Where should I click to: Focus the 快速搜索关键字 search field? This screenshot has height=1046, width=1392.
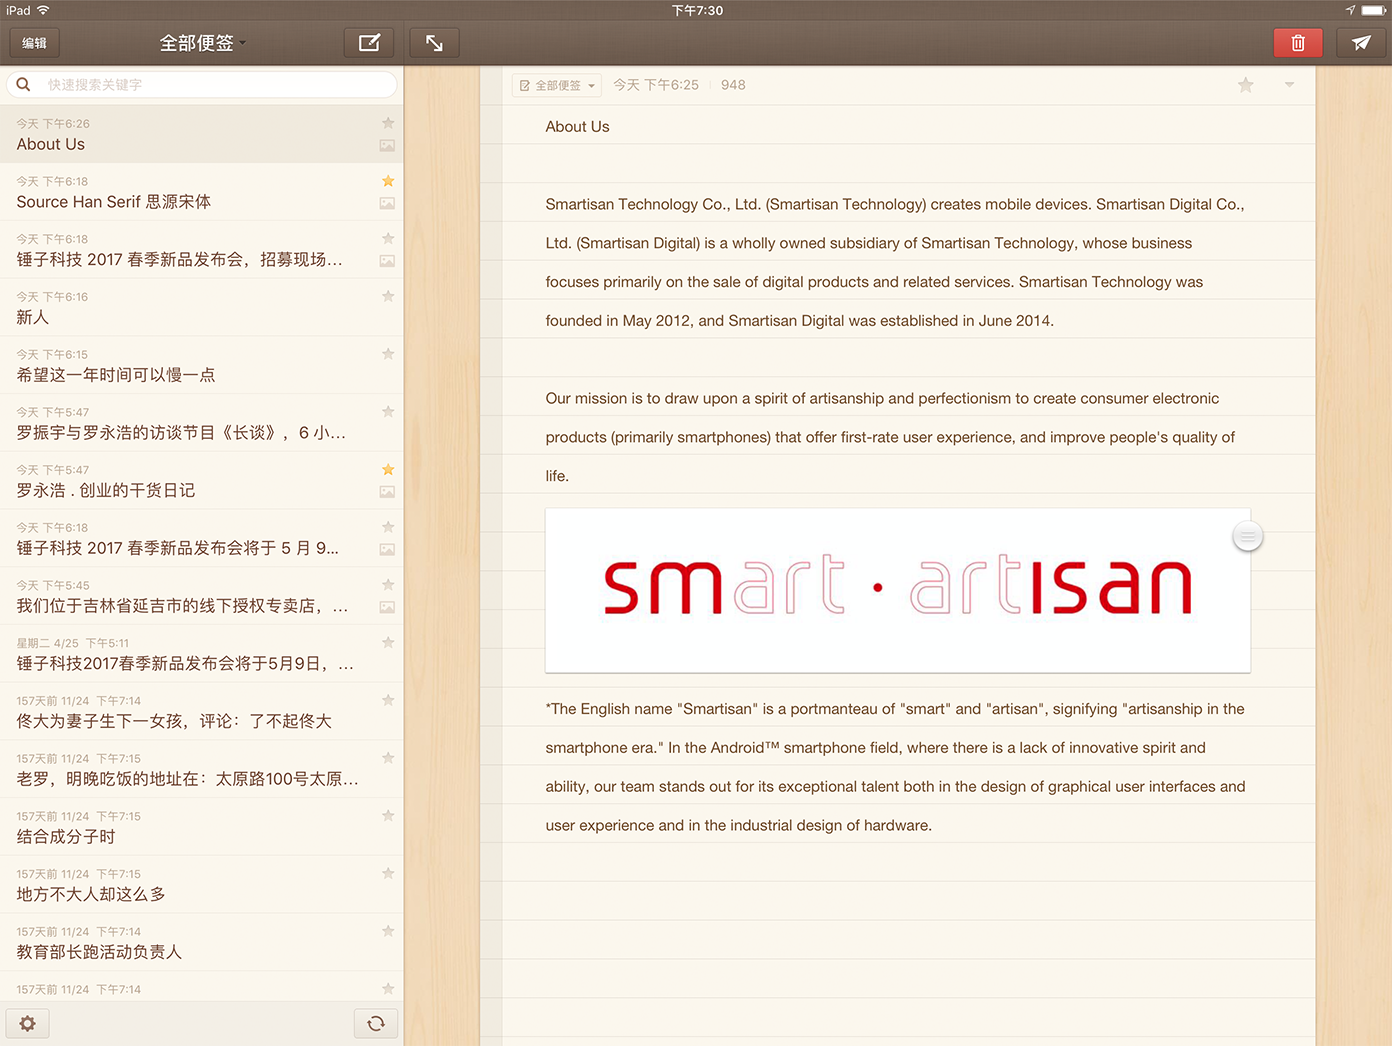click(201, 85)
